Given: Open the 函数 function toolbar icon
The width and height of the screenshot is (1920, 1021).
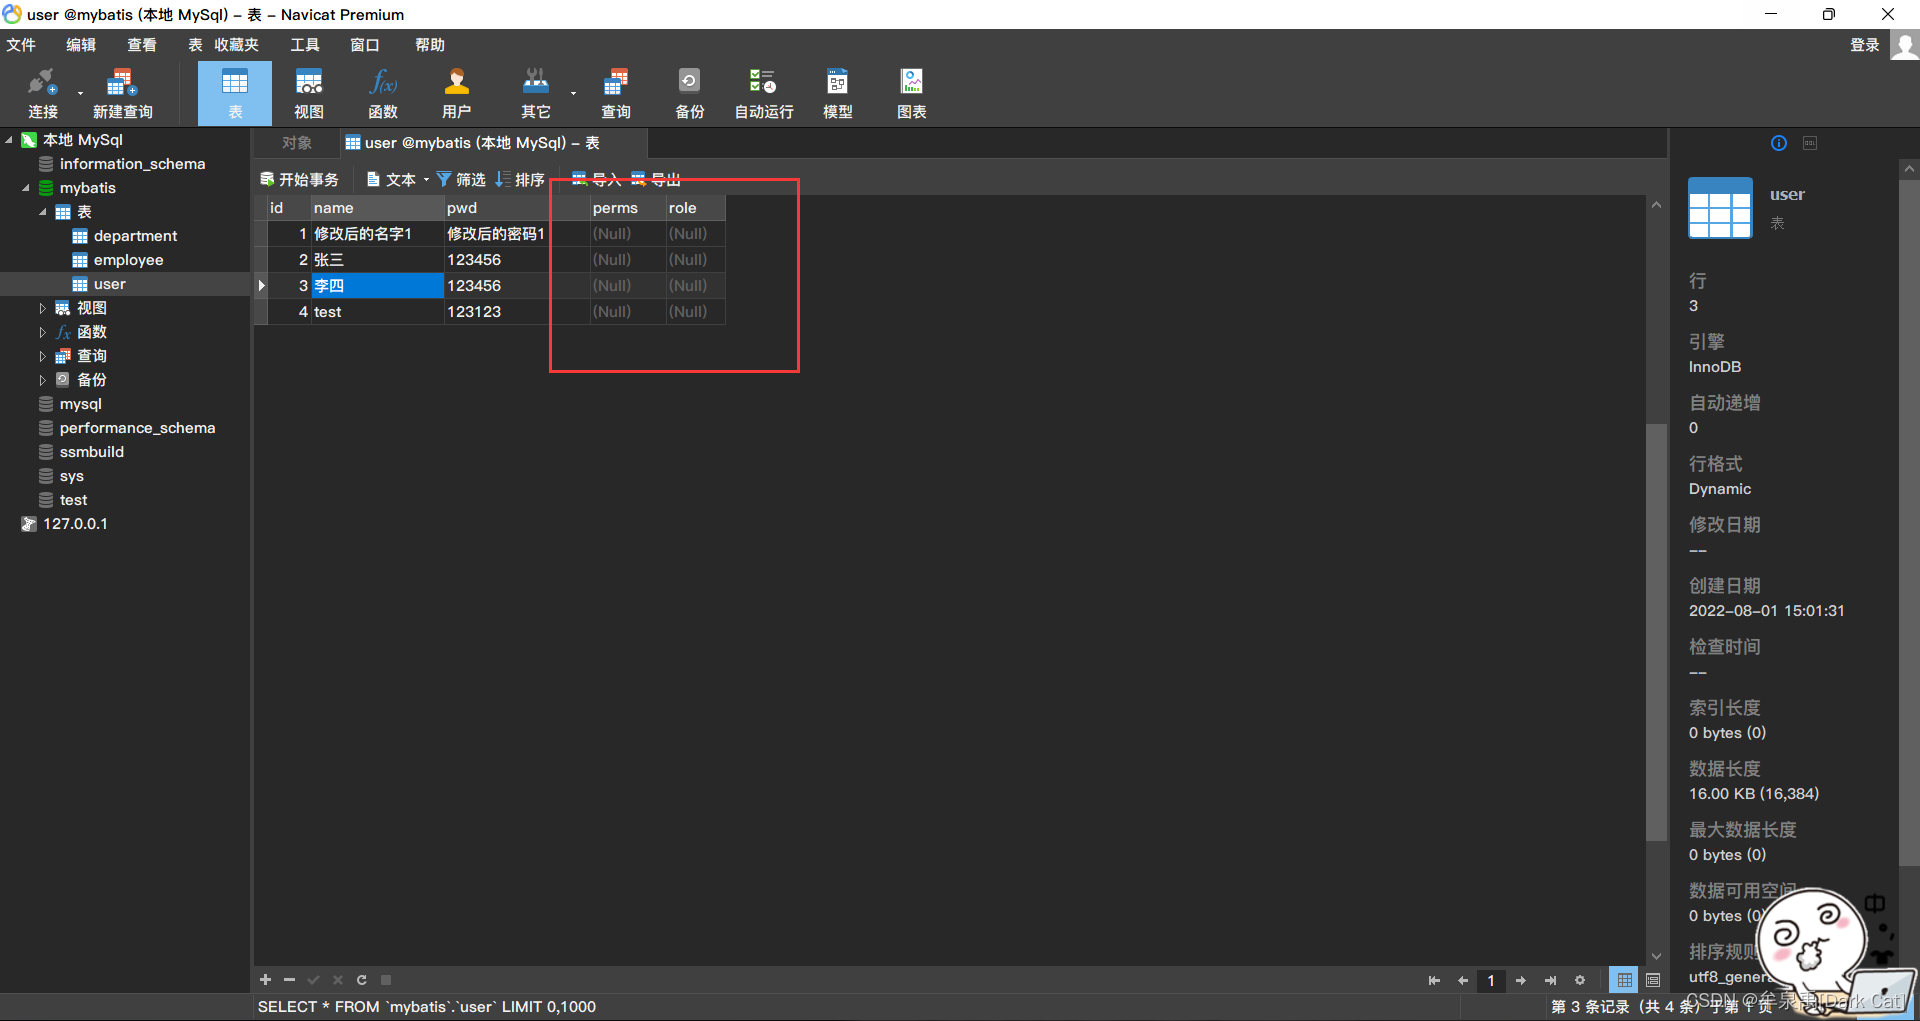Looking at the screenshot, I should click(x=383, y=93).
